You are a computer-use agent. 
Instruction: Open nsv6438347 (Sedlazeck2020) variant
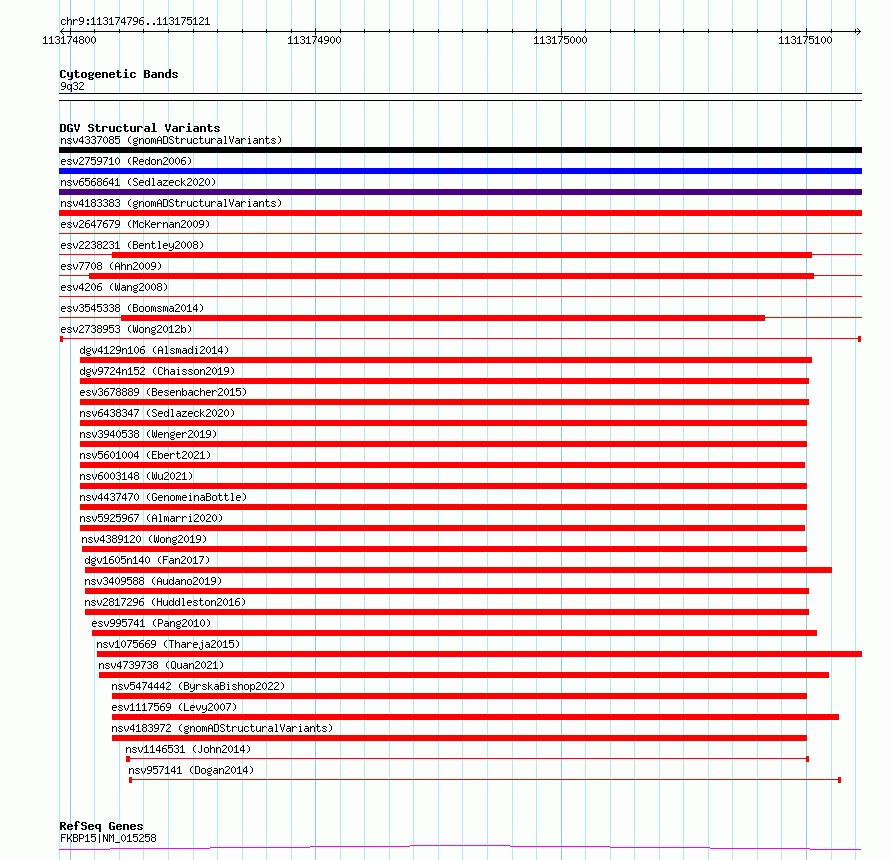coord(443,423)
